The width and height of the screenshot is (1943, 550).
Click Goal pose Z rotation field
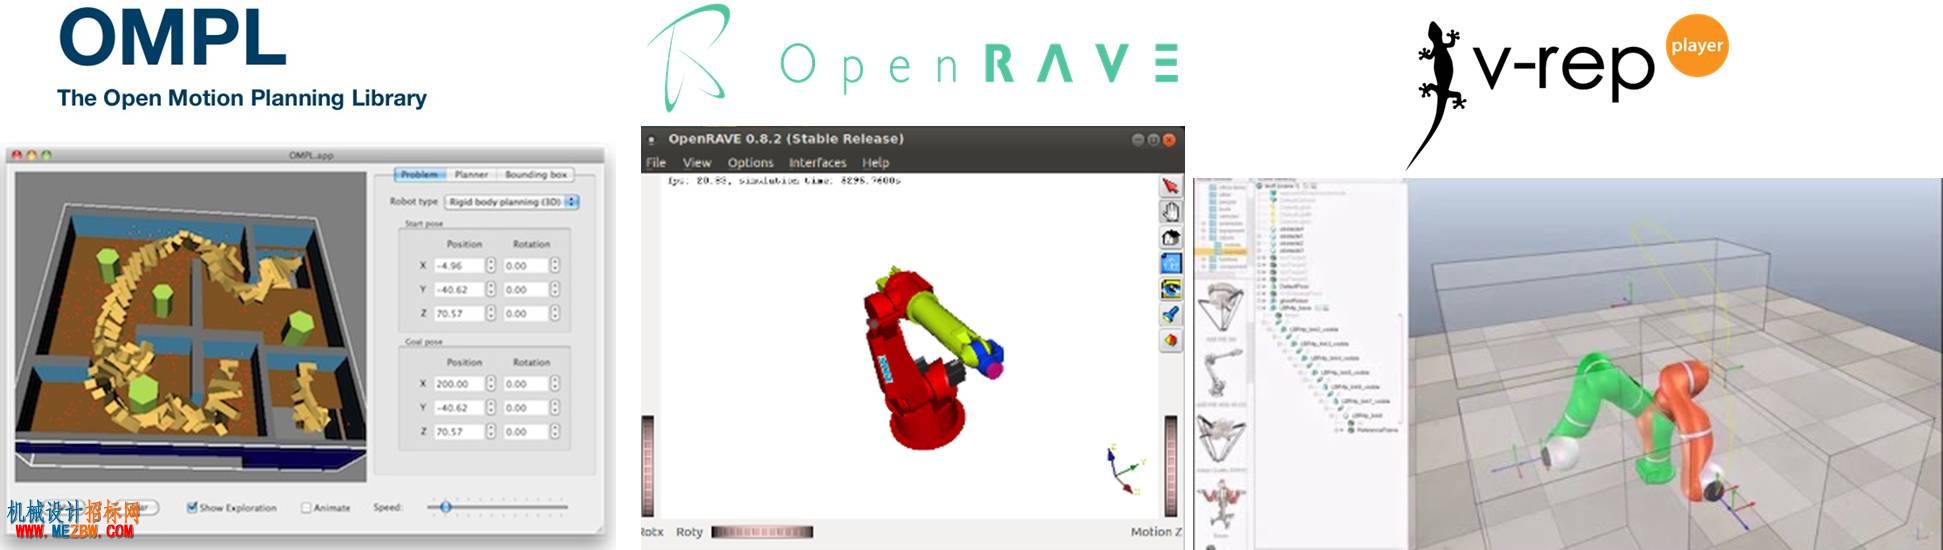525,431
